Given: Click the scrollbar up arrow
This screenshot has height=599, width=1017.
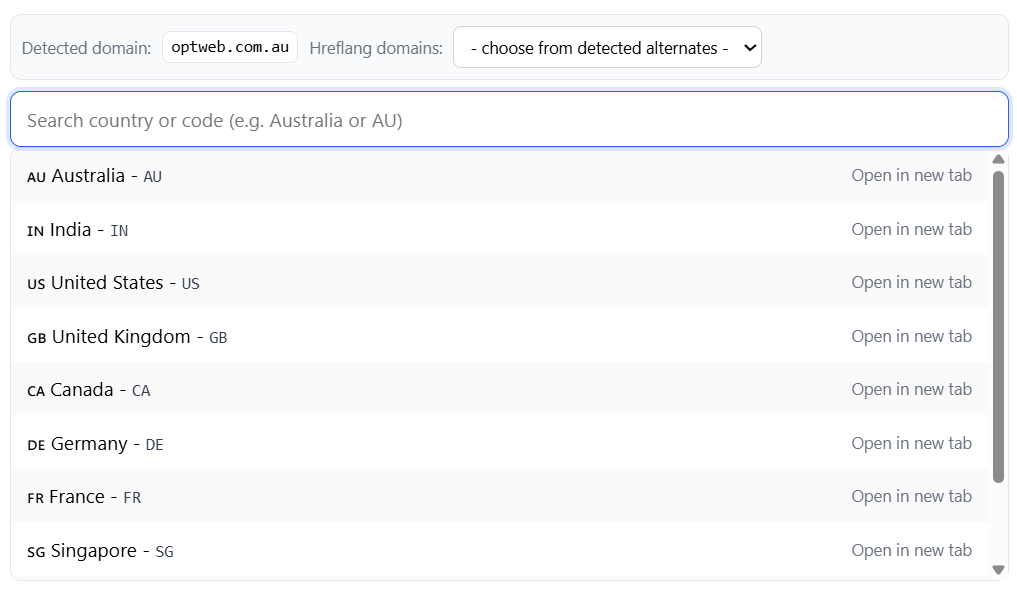Looking at the screenshot, I should [x=998, y=158].
